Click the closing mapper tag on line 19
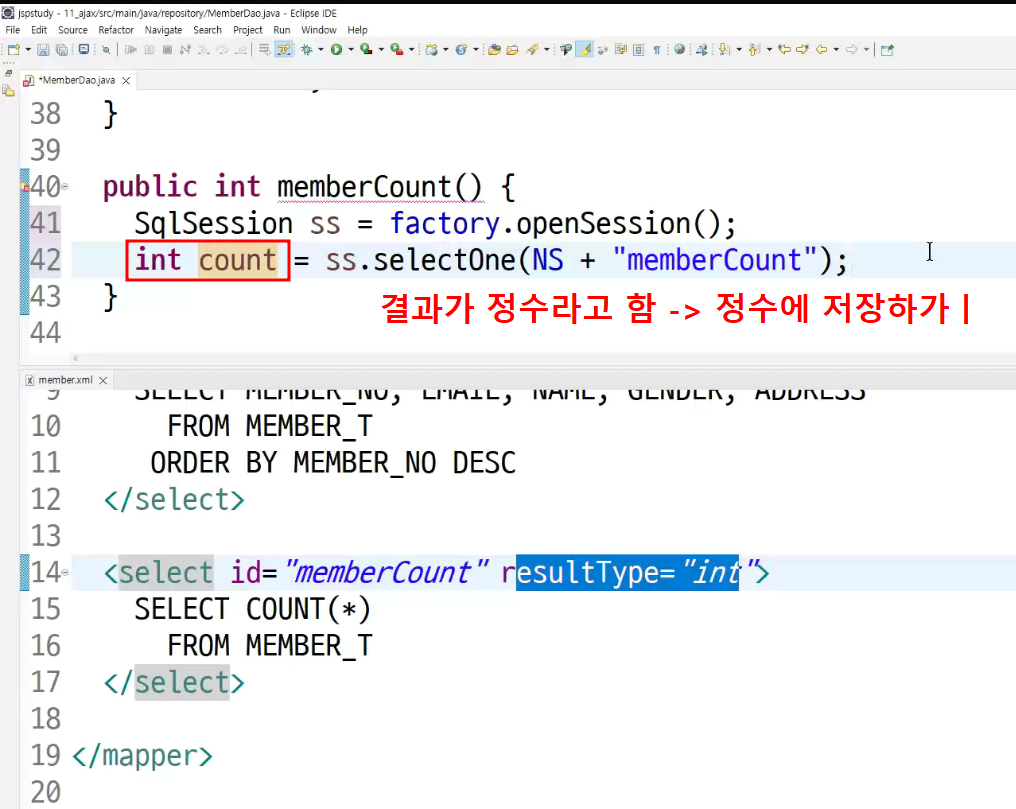This screenshot has height=809, width=1016. pos(143,756)
